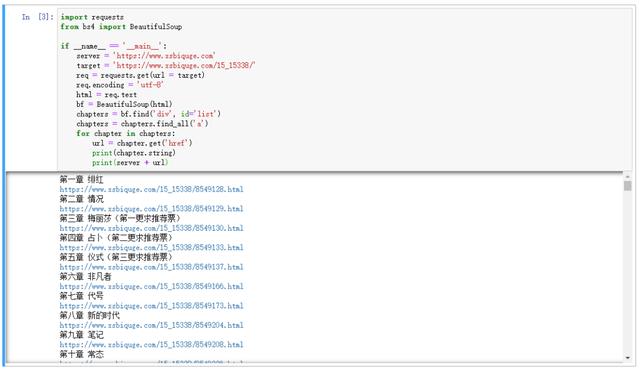
Task: Click the output line '第七章 代号'
Action: [82, 296]
